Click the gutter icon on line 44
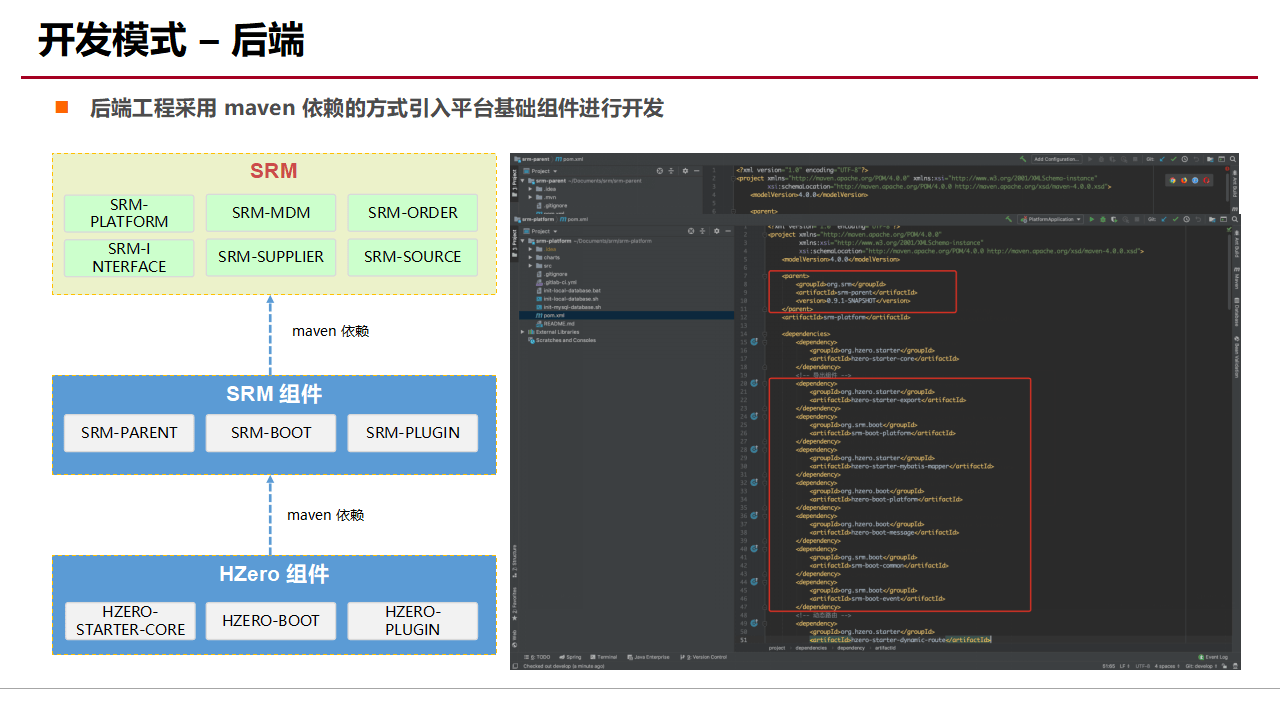The height and width of the screenshot is (720, 1280). click(x=754, y=582)
